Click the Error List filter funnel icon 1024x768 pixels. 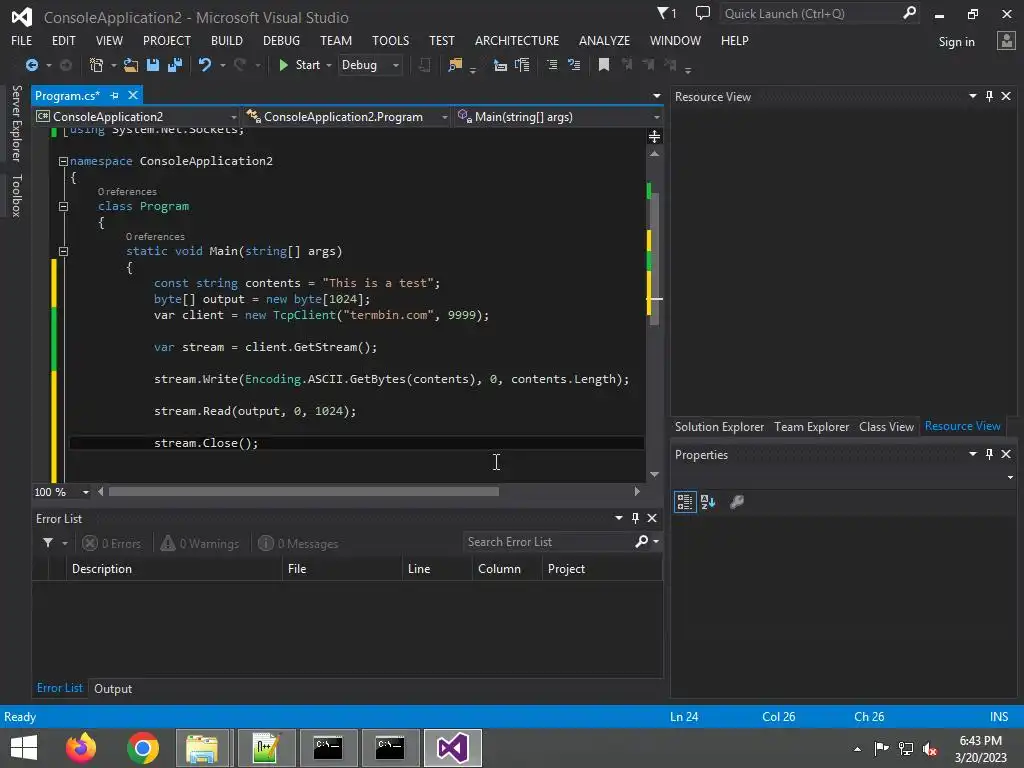[48, 543]
